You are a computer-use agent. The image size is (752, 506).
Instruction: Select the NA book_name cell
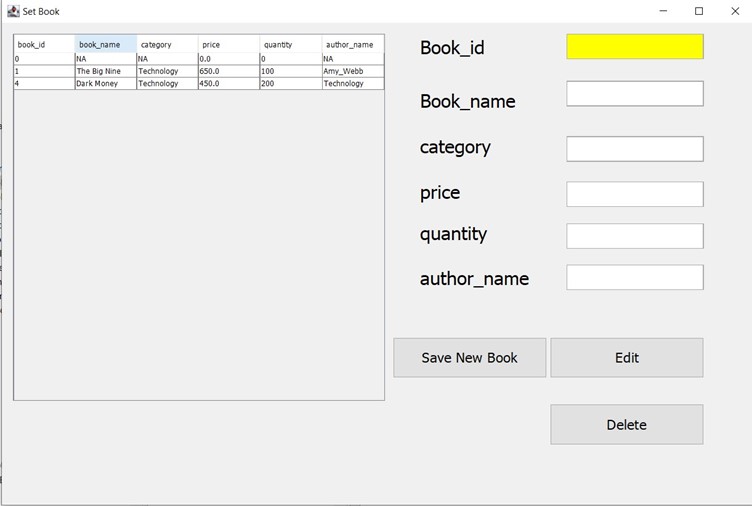tap(106, 59)
